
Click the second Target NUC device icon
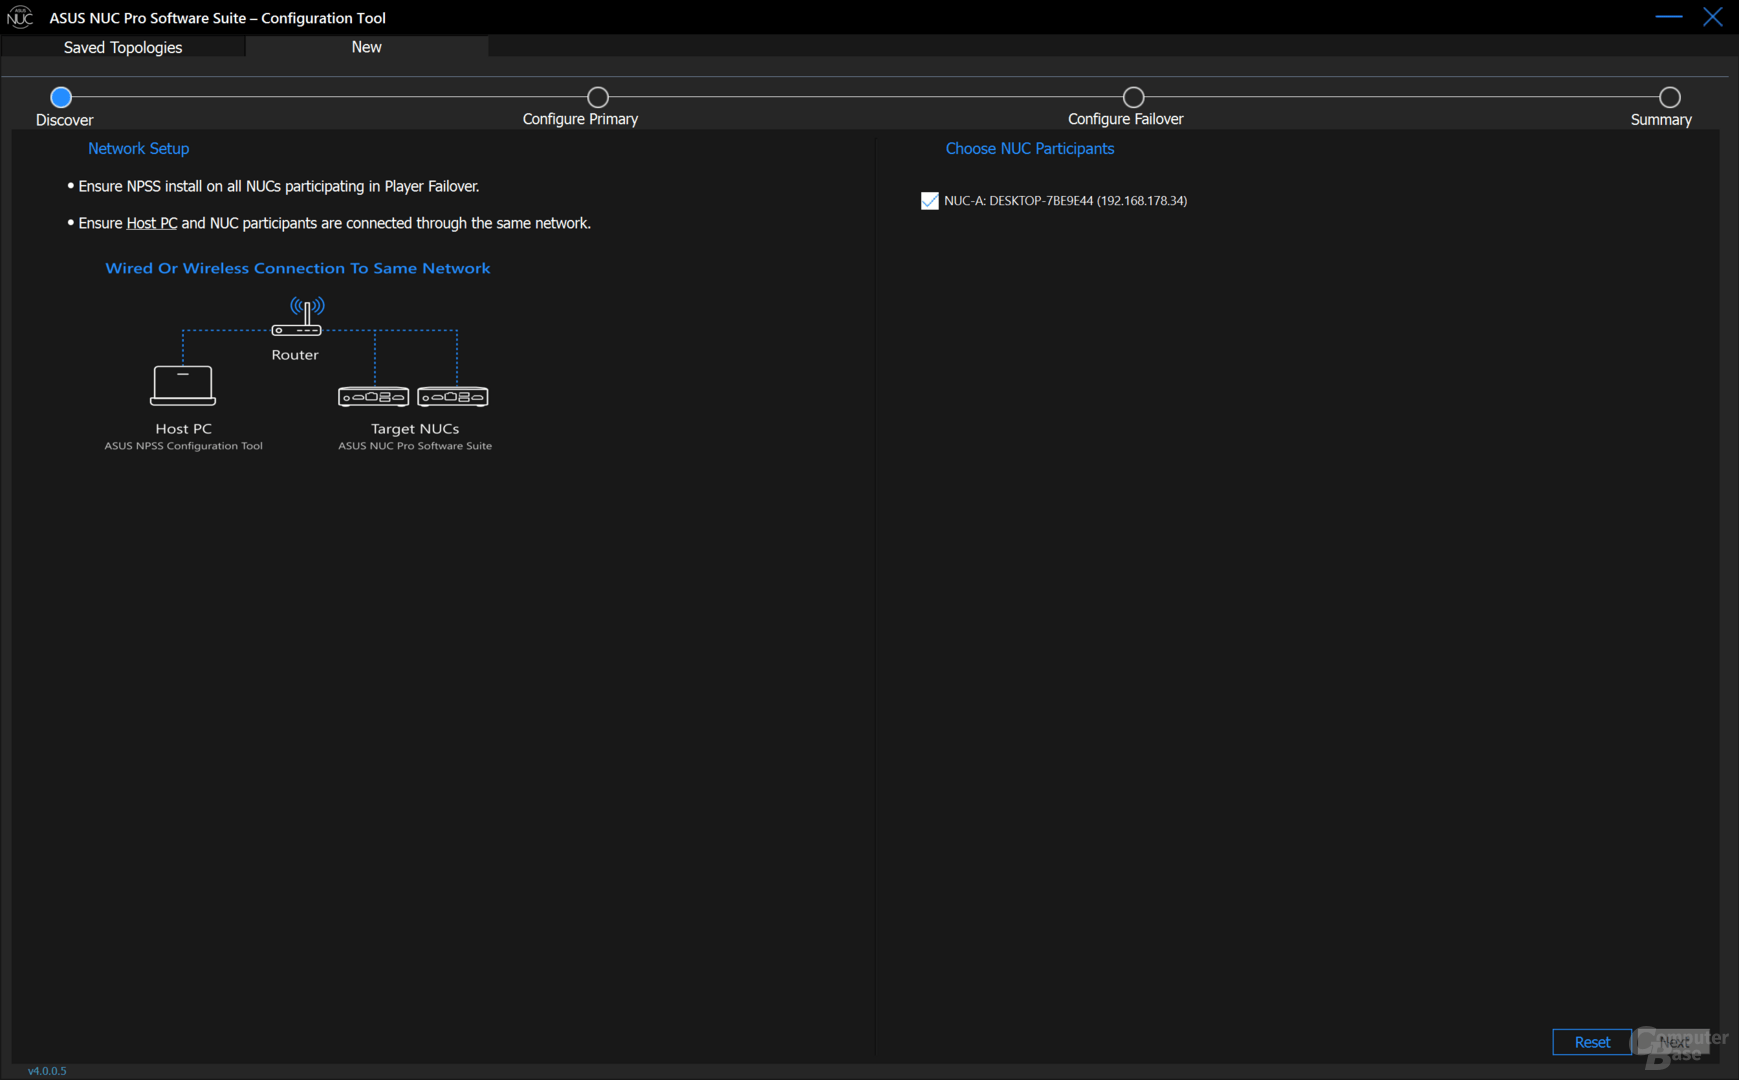pyautogui.click(x=453, y=397)
